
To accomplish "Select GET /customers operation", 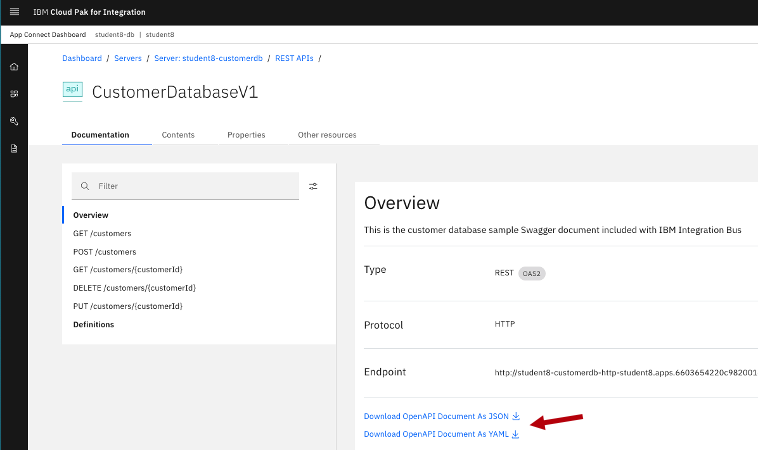I will point(102,233).
